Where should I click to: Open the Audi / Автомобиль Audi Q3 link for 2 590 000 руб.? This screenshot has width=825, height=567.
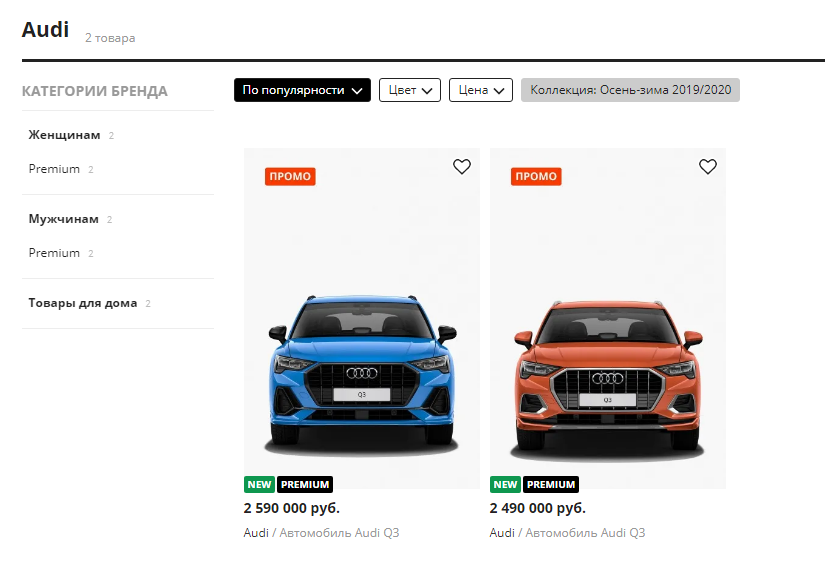pyautogui.click(x=321, y=533)
